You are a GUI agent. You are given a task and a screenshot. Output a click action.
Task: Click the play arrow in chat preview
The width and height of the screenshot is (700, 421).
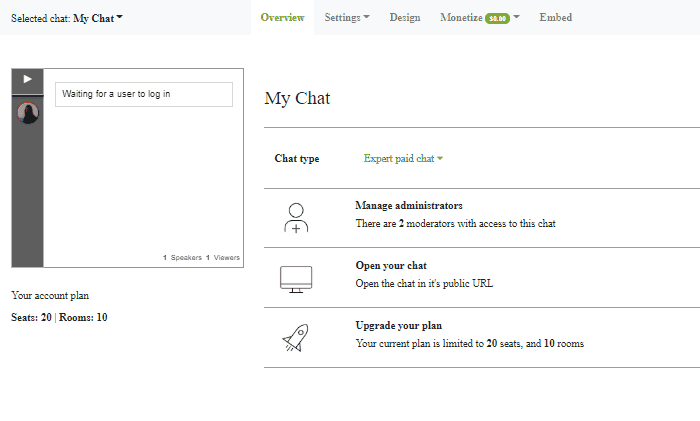click(28, 79)
